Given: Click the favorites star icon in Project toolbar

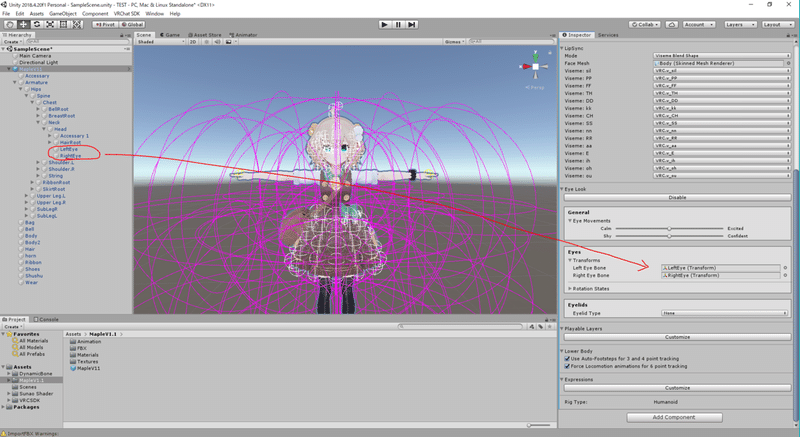Looking at the screenshot, I should coord(549,326).
